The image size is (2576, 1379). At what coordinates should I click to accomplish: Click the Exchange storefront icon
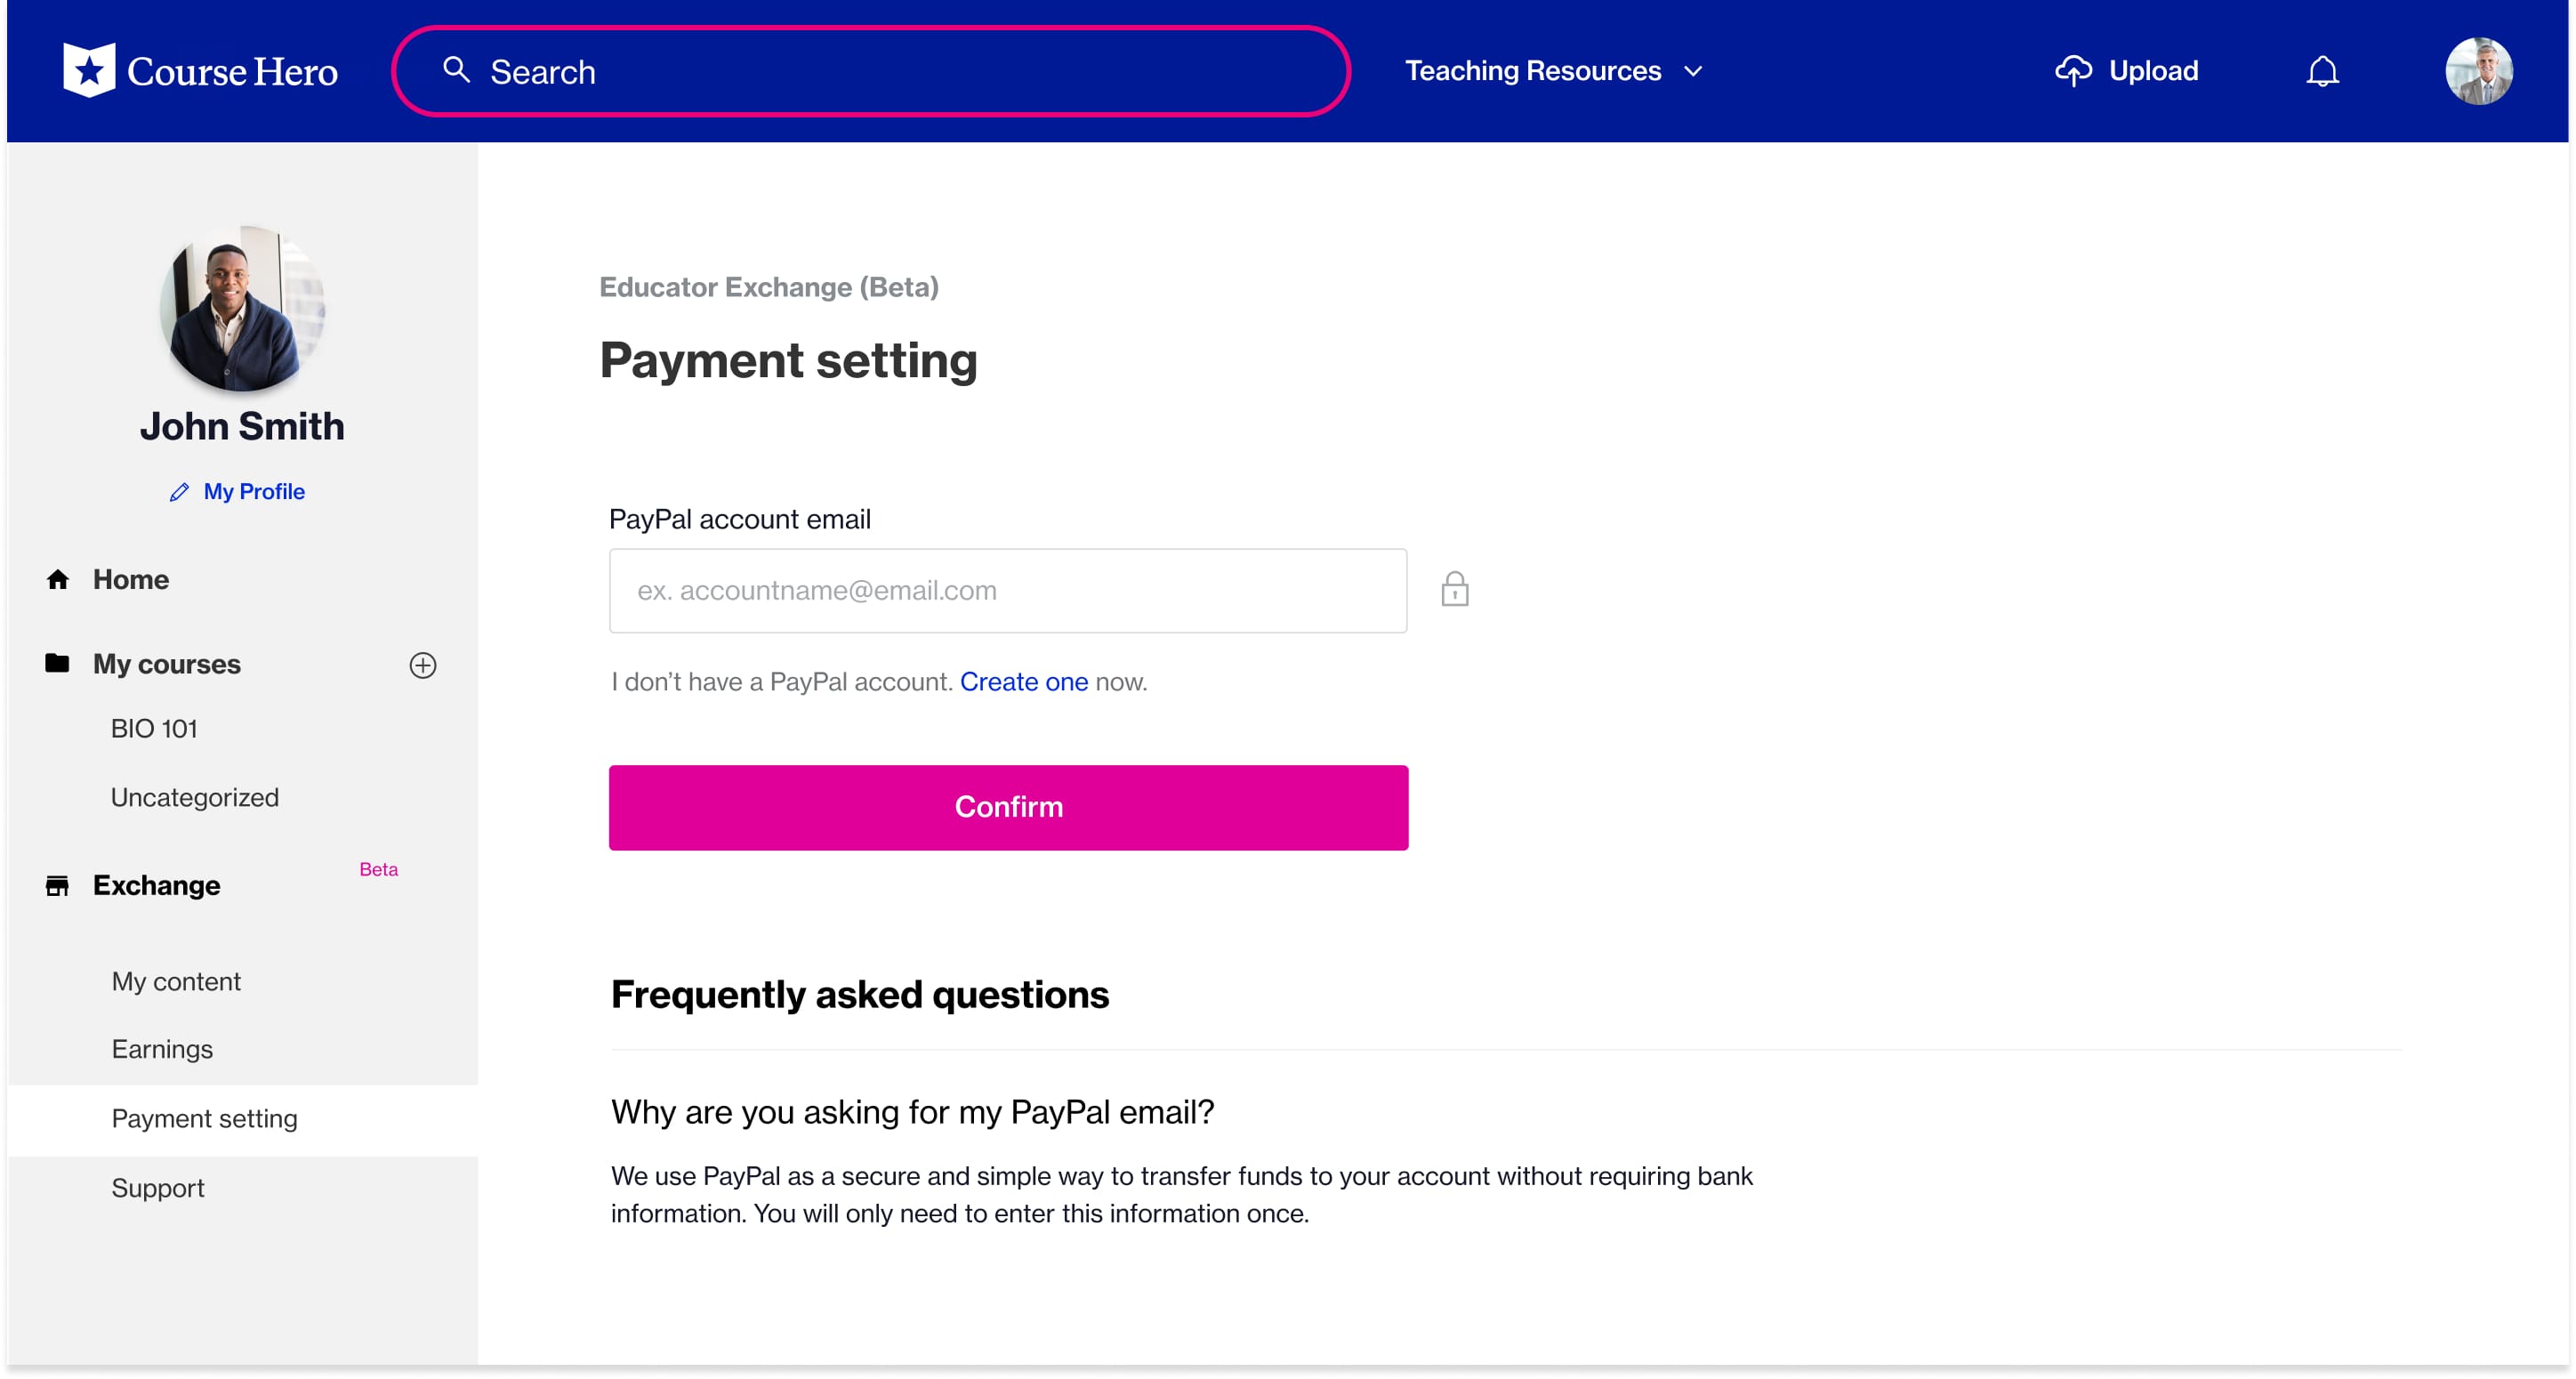point(58,885)
